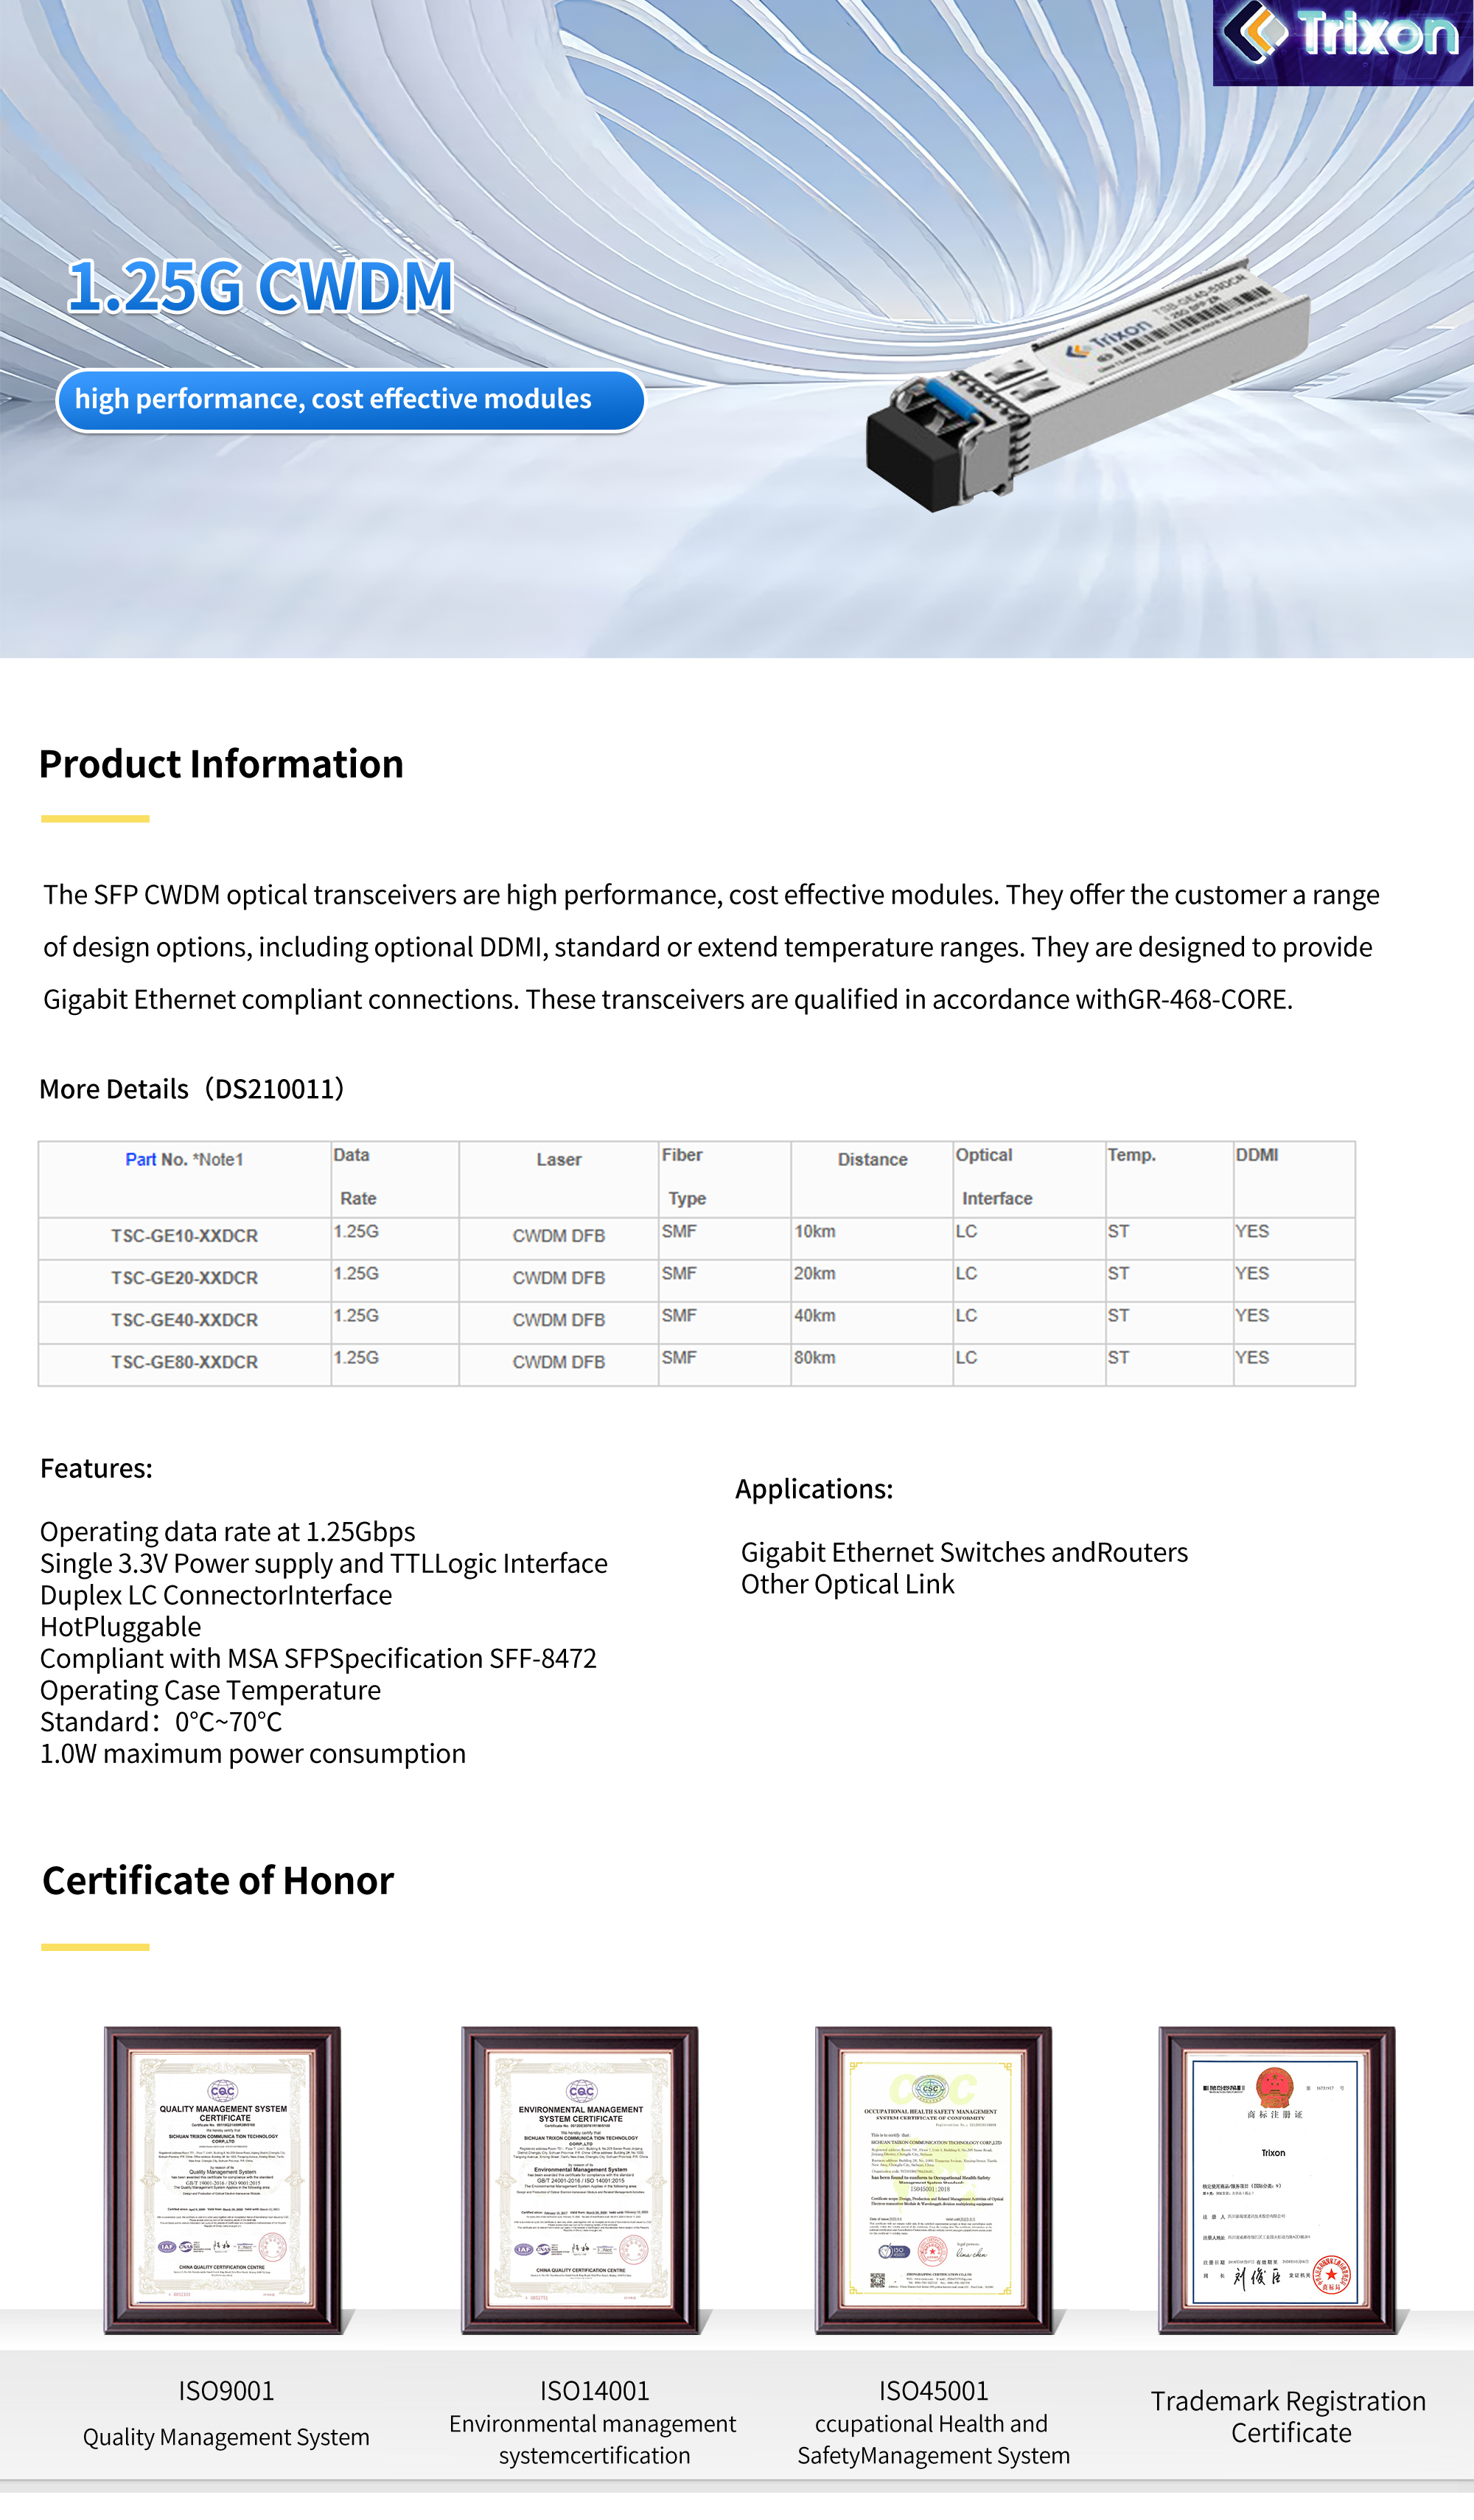Select the TSC-GE40-XXDCR part number cell
Image resolution: width=1474 pixels, height=2520 pixels.
184,1321
